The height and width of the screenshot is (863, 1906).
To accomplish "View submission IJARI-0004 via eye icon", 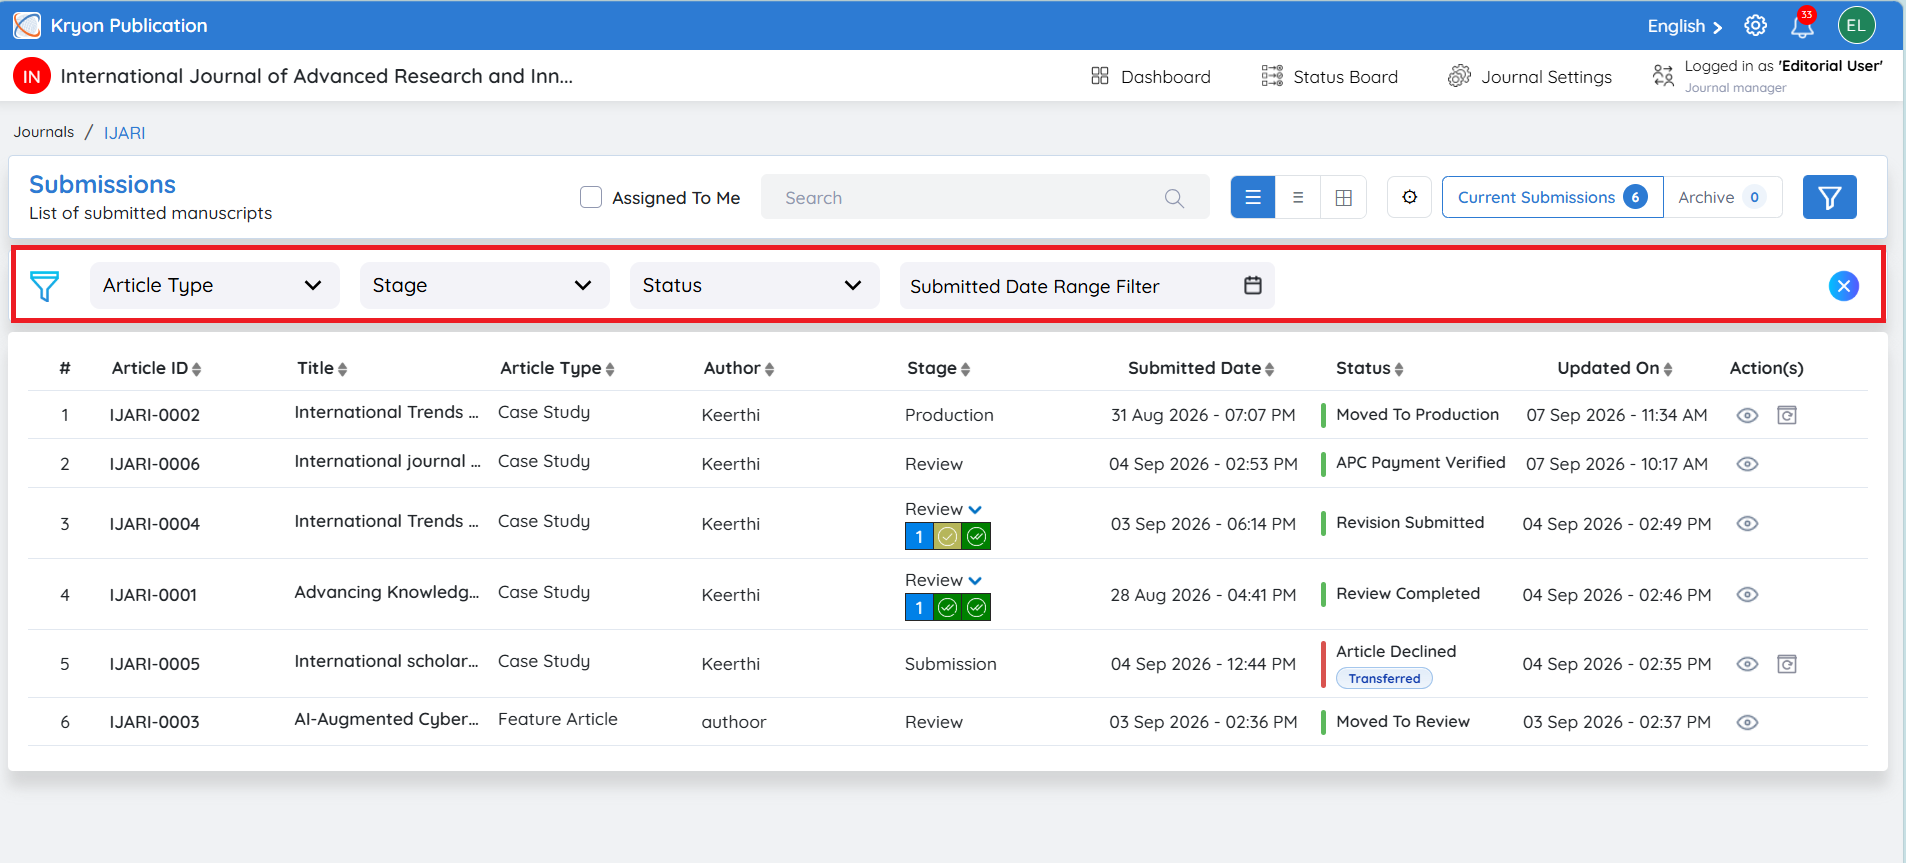I will click(1747, 524).
